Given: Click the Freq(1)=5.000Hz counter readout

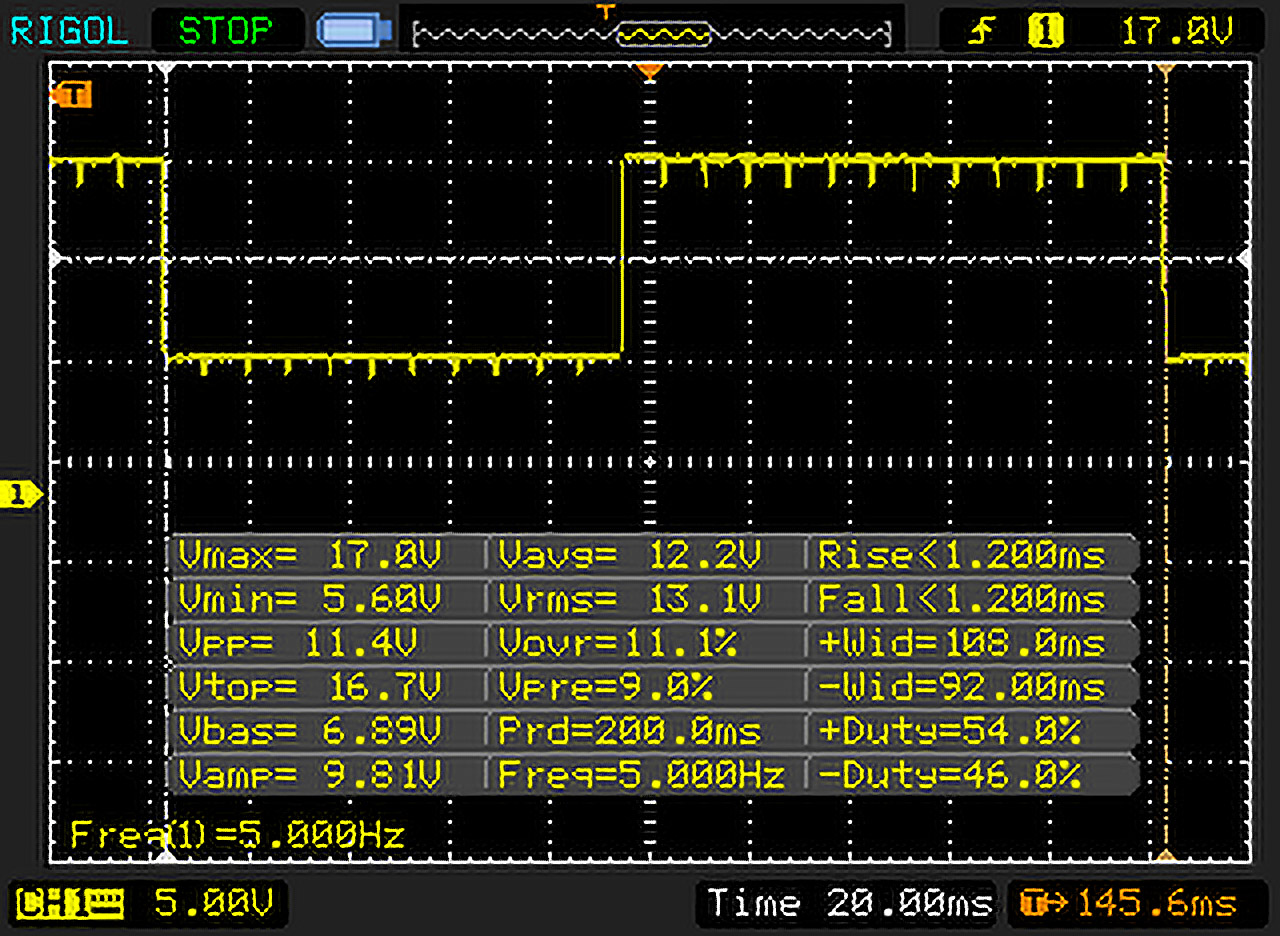Looking at the screenshot, I should (x=237, y=834).
